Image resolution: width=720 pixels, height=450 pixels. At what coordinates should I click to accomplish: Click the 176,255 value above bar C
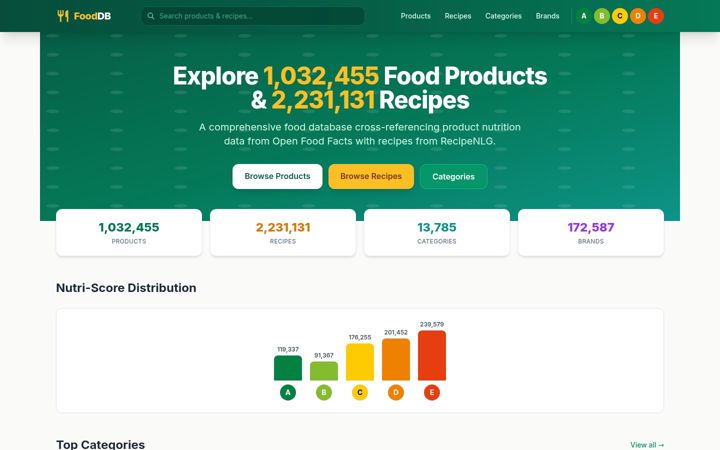pos(360,338)
